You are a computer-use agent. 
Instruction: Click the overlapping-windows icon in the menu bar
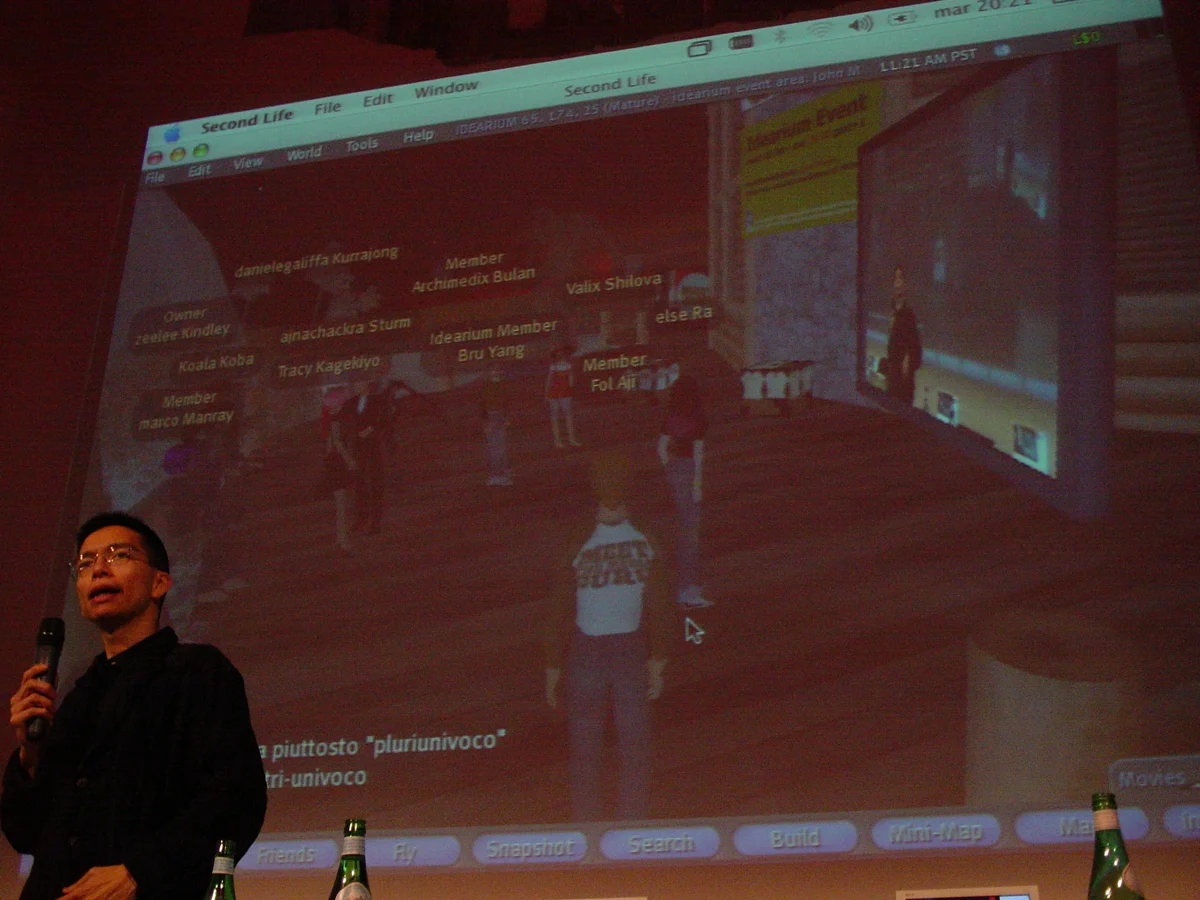tap(700, 47)
